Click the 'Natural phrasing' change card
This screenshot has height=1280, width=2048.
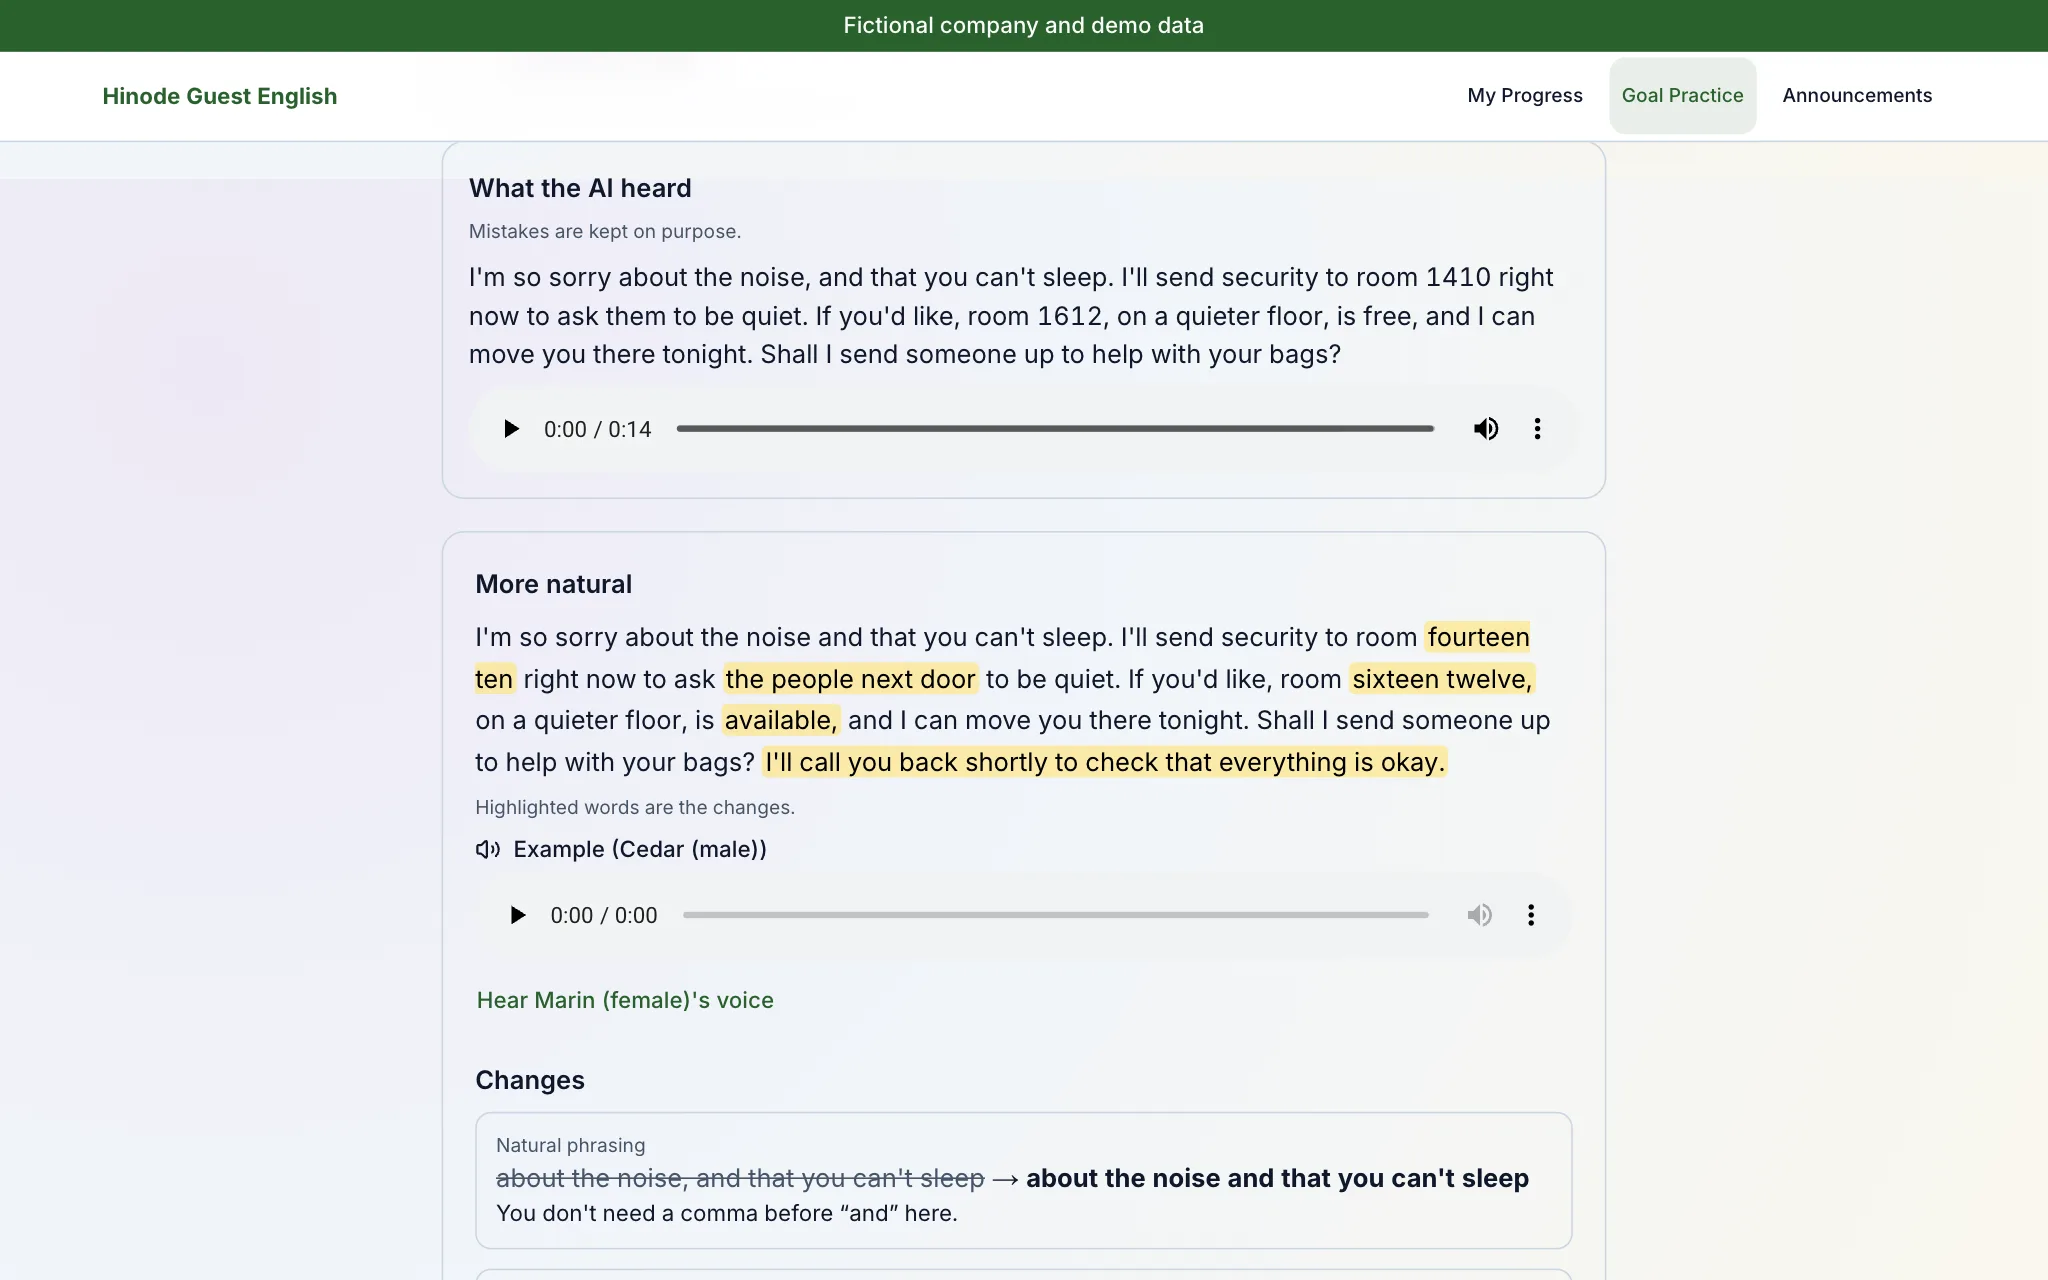[x=1024, y=1180]
